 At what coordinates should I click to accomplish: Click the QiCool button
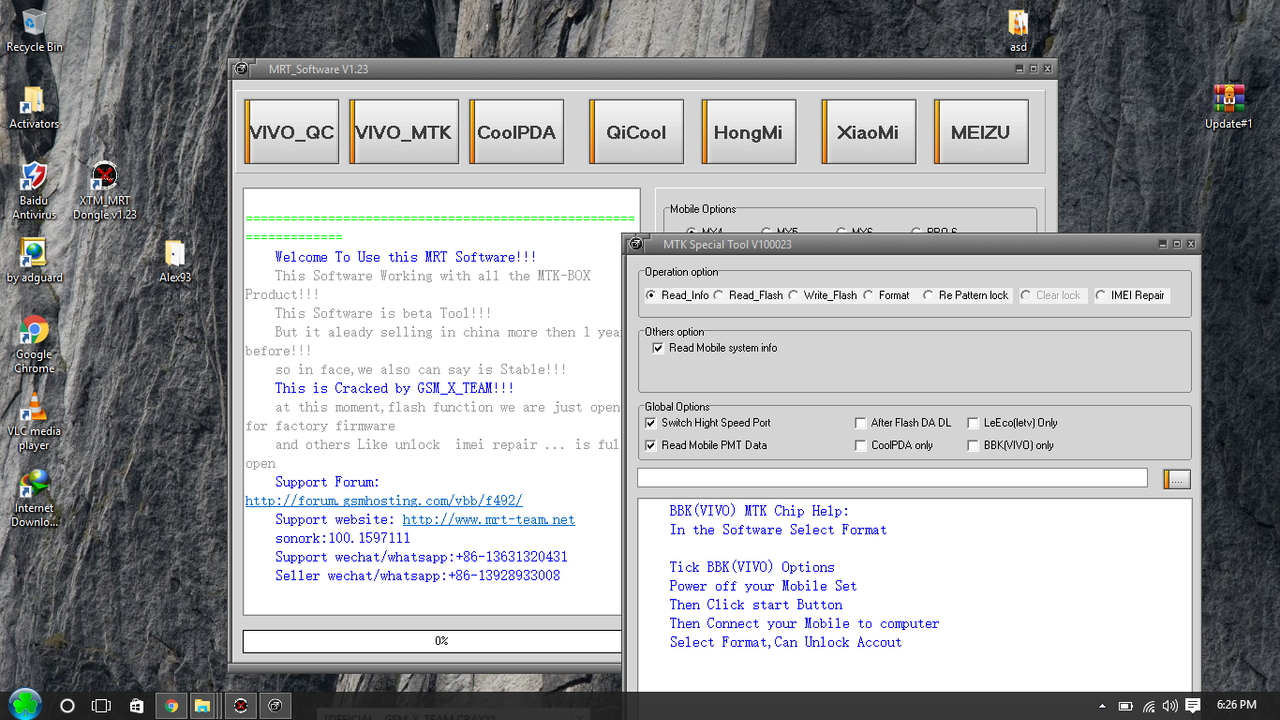(636, 132)
